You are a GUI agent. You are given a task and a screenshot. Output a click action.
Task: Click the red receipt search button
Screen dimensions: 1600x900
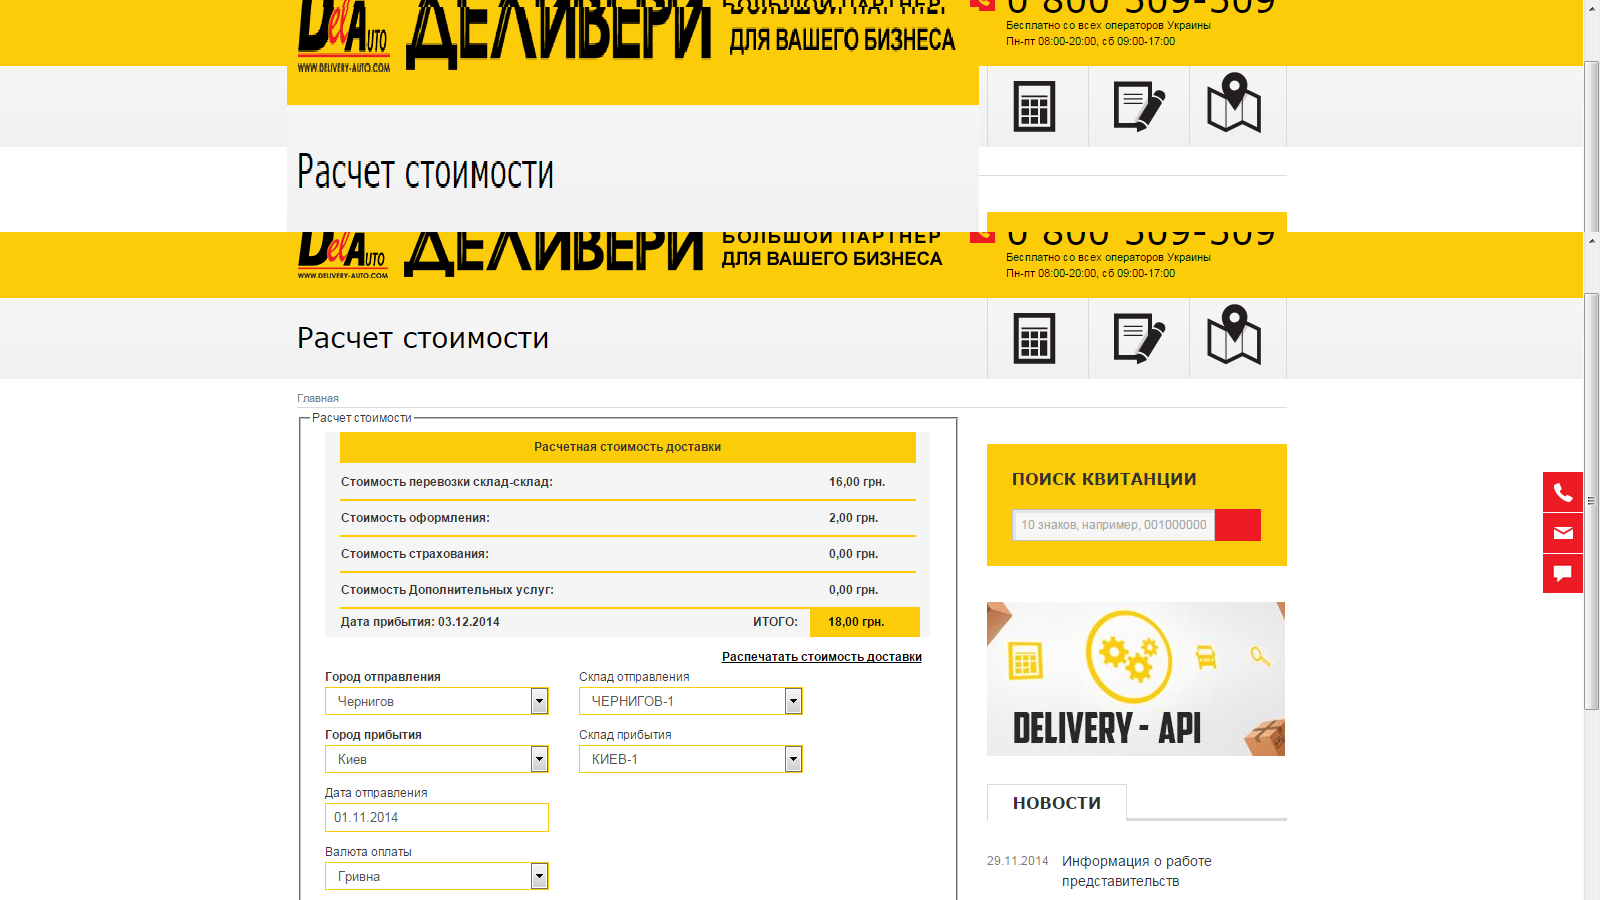point(1238,525)
